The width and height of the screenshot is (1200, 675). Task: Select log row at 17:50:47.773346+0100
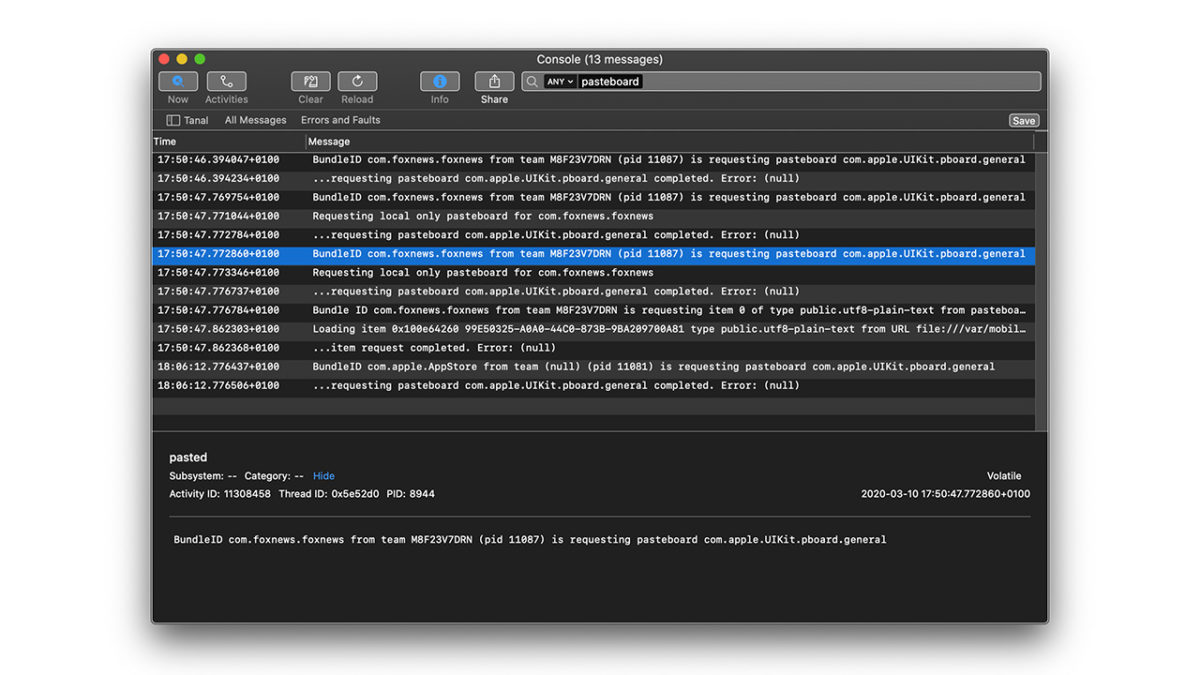click(594, 273)
